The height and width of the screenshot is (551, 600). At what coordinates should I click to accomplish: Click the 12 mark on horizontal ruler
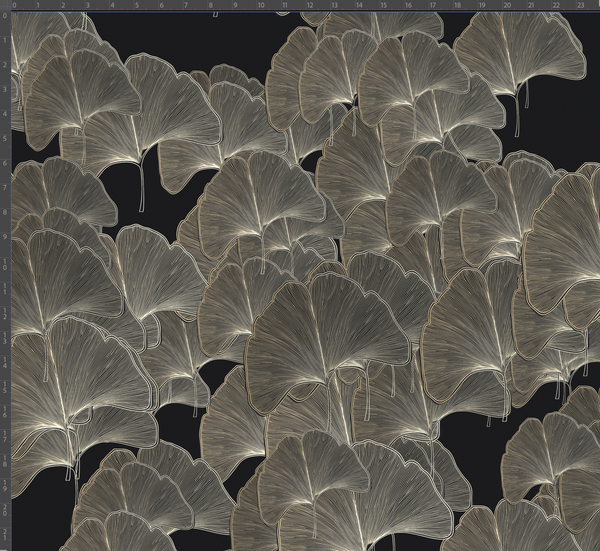point(307,5)
